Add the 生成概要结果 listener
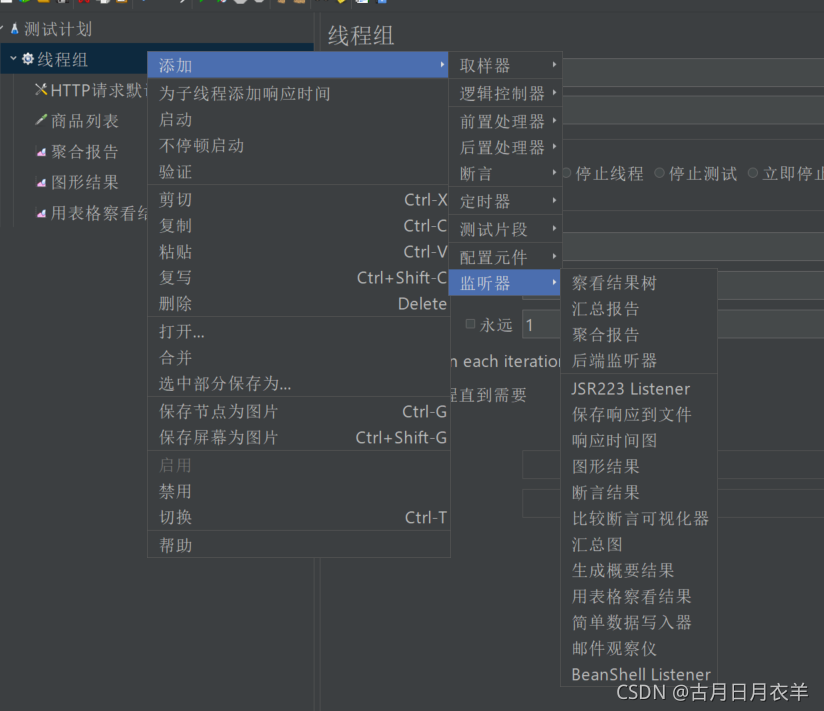The width and height of the screenshot is (824, 711). pos(639,570)
